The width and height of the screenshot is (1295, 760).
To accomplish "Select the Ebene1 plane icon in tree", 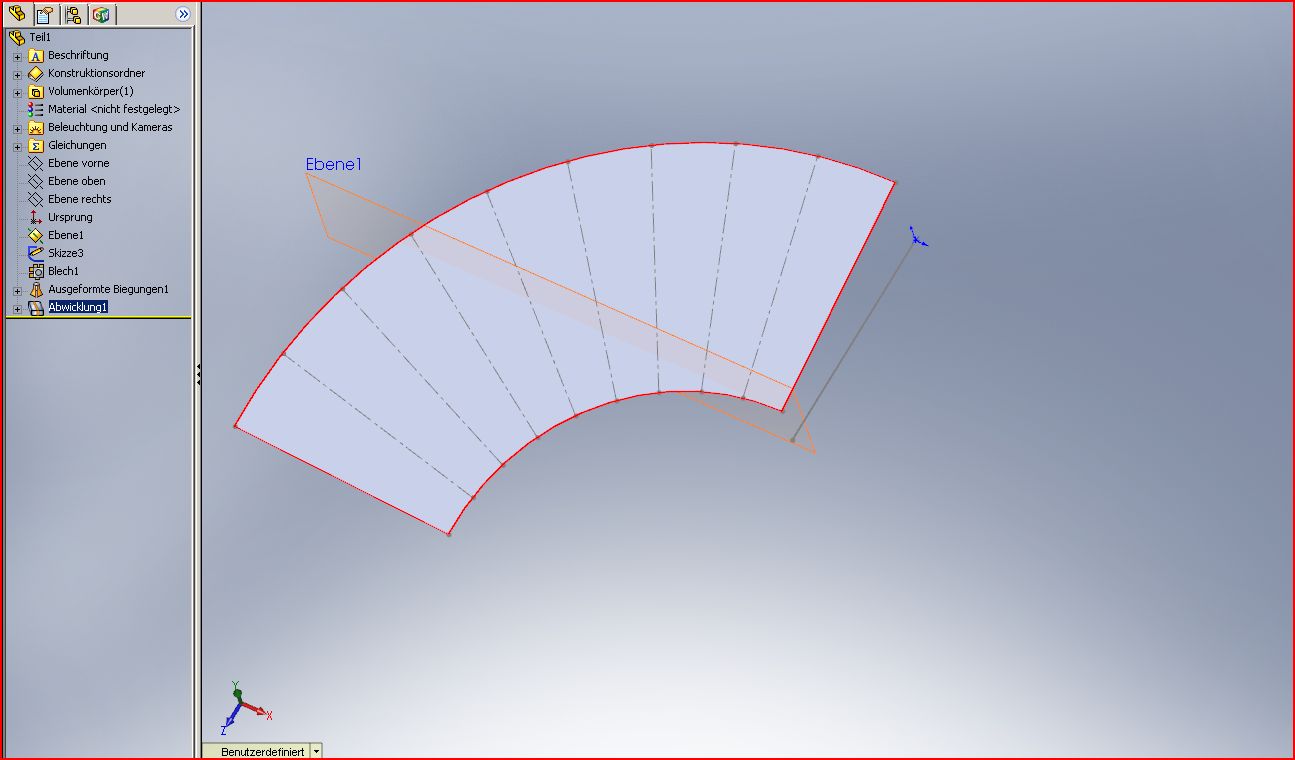I will (36, 236).
